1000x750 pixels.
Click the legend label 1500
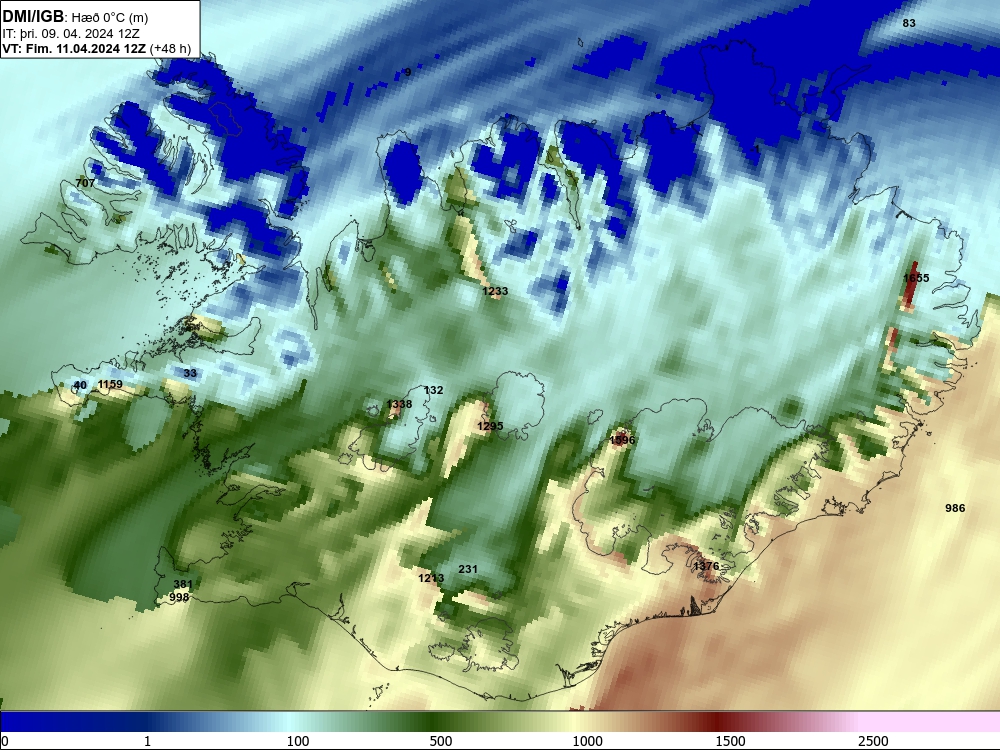[730, 741]
